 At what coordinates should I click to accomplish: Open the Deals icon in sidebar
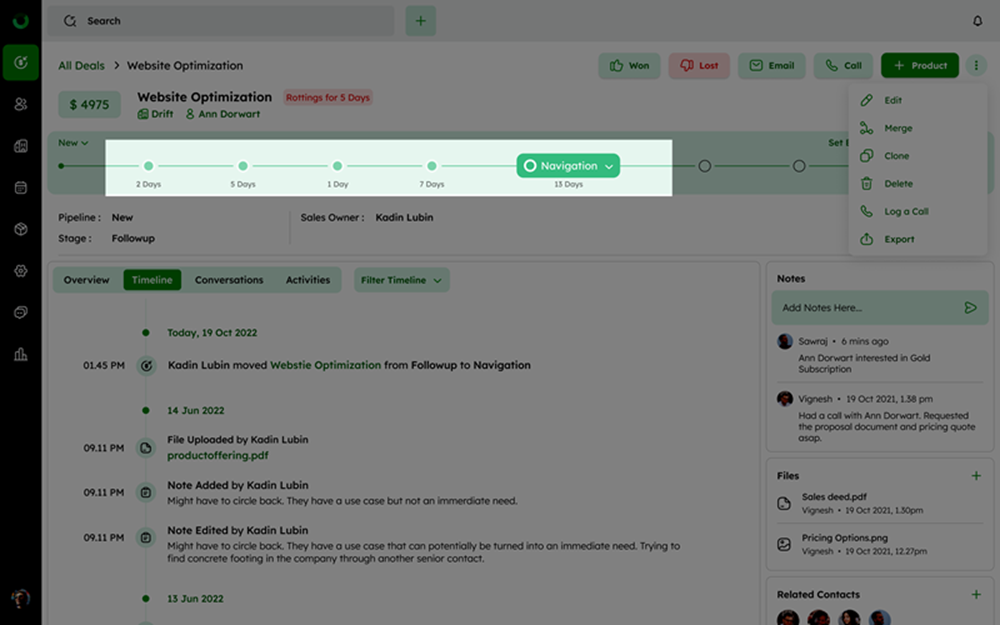pyautogui.click(x=20, y=62)
